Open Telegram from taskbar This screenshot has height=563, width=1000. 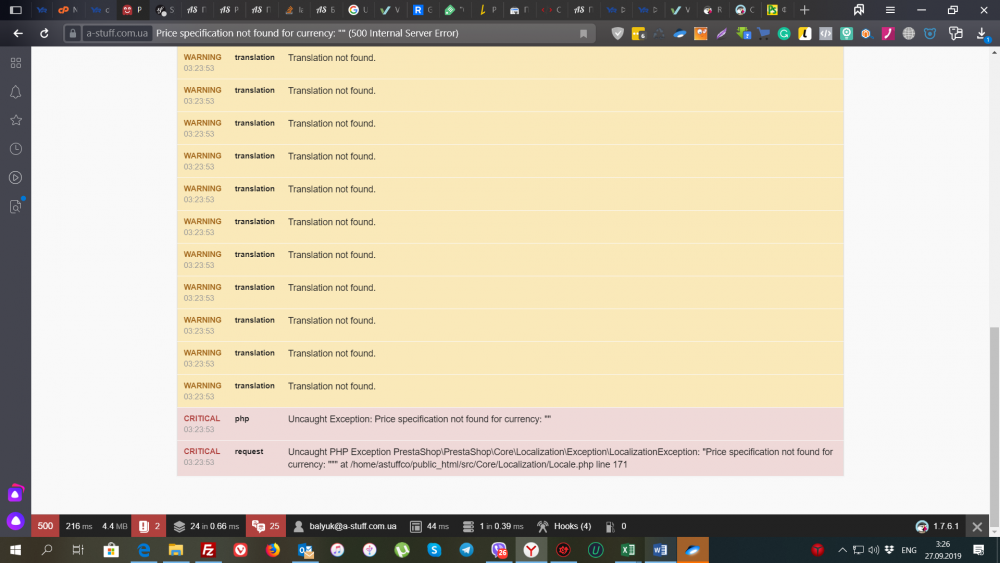coord(466,550)
